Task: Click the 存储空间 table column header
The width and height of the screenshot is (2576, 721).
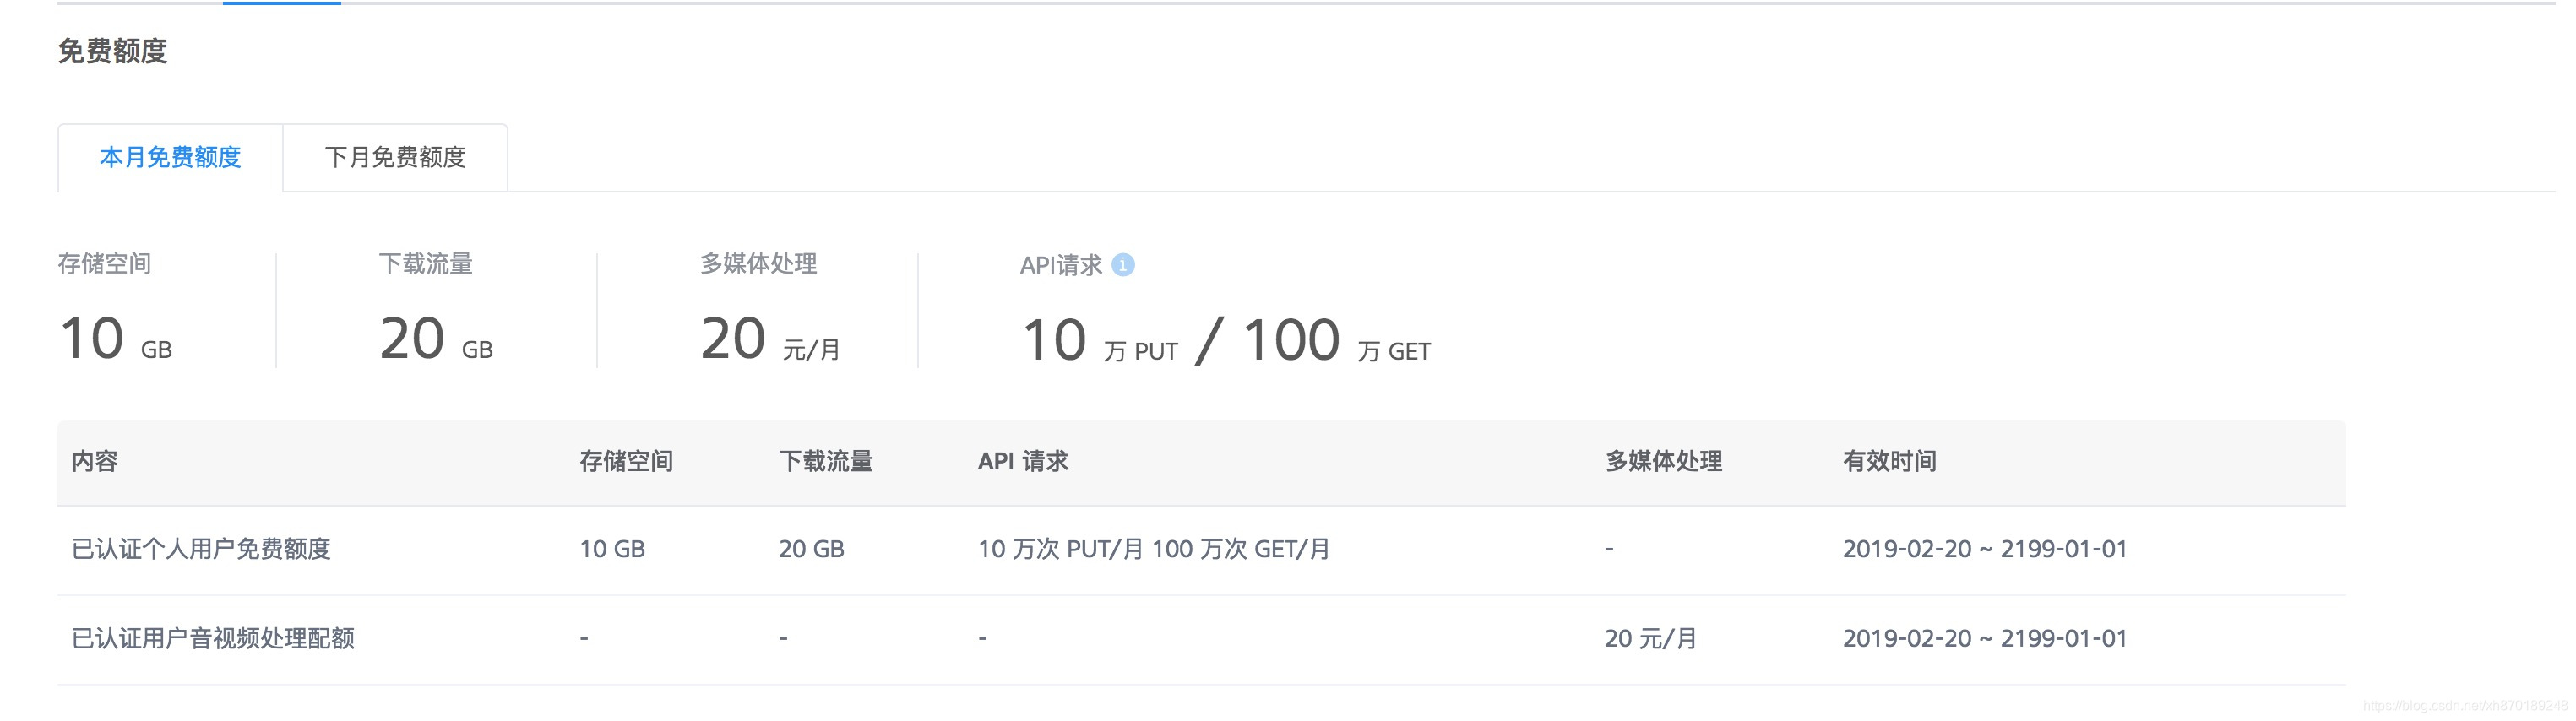Action: (626, 461)
